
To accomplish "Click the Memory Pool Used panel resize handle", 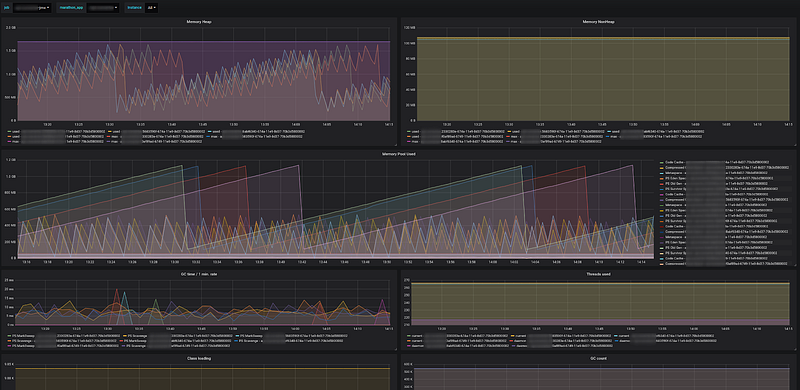I will tap(794, 264).
